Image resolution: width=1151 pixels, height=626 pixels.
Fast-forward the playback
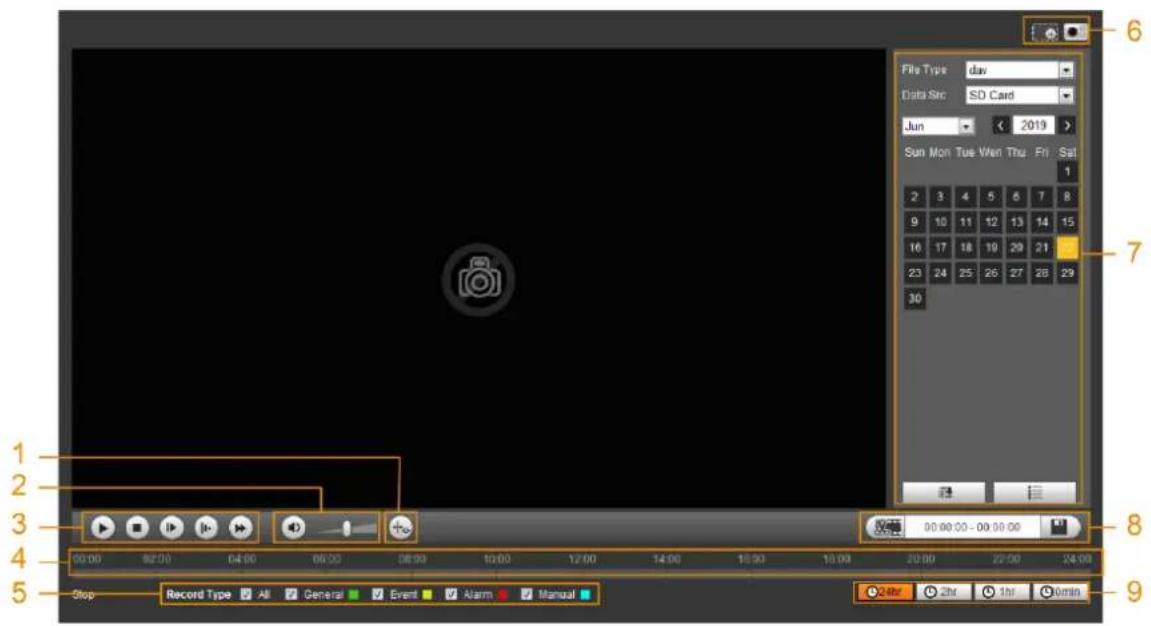point(240,527)
